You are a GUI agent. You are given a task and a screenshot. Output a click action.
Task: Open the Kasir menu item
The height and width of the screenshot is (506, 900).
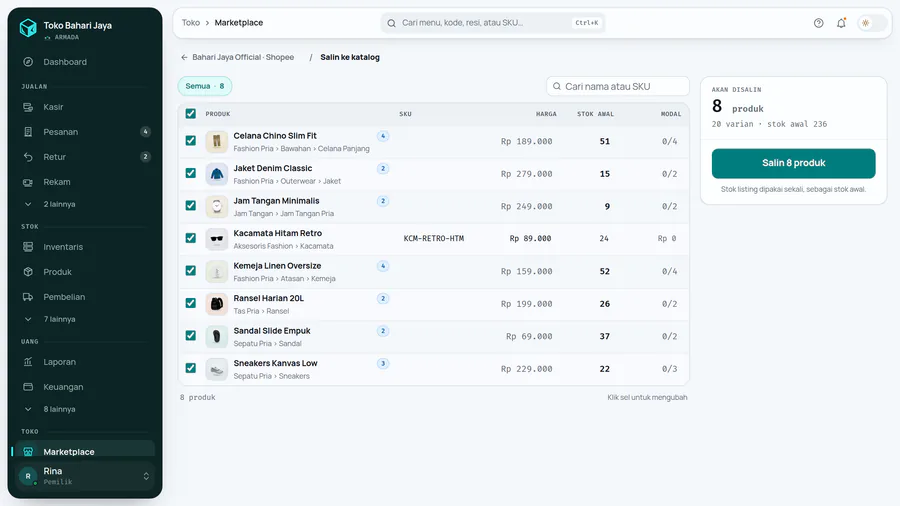click(85, 107)
